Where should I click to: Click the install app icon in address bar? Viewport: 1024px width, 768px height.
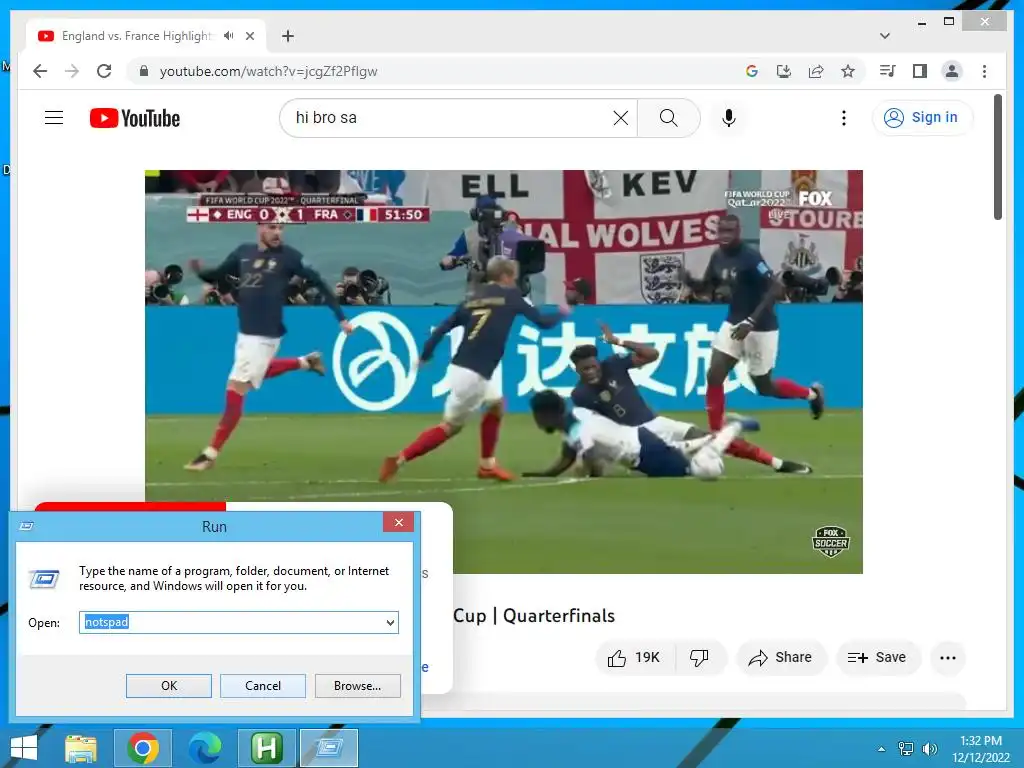click(784, 71)
